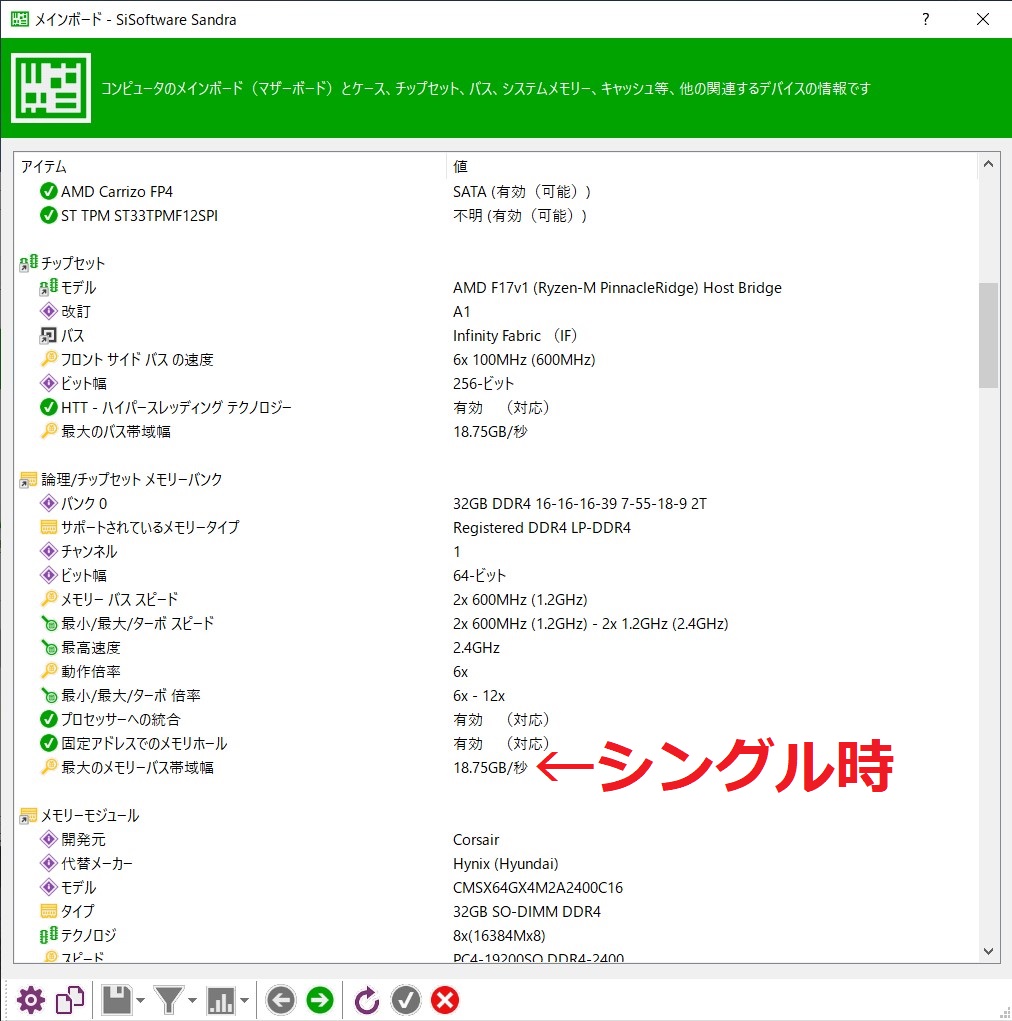Click value Registered DDR4 LP-DDR4
This screenshot has height=1021, width=1012.
(x=542, y=527)
